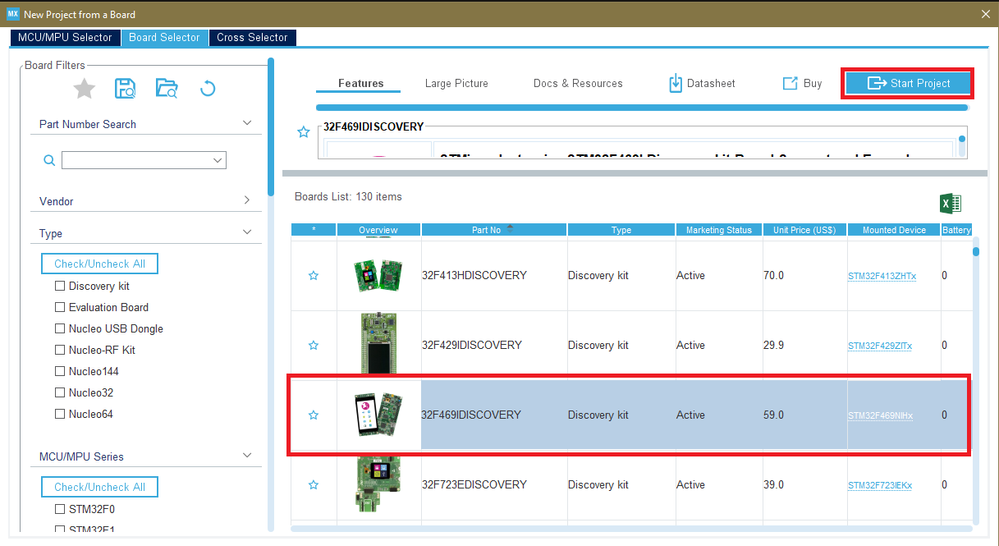This screenshot has width=999, height=546.
Task: Check the Discovery kit type filter
Action: tap(60, 286)
